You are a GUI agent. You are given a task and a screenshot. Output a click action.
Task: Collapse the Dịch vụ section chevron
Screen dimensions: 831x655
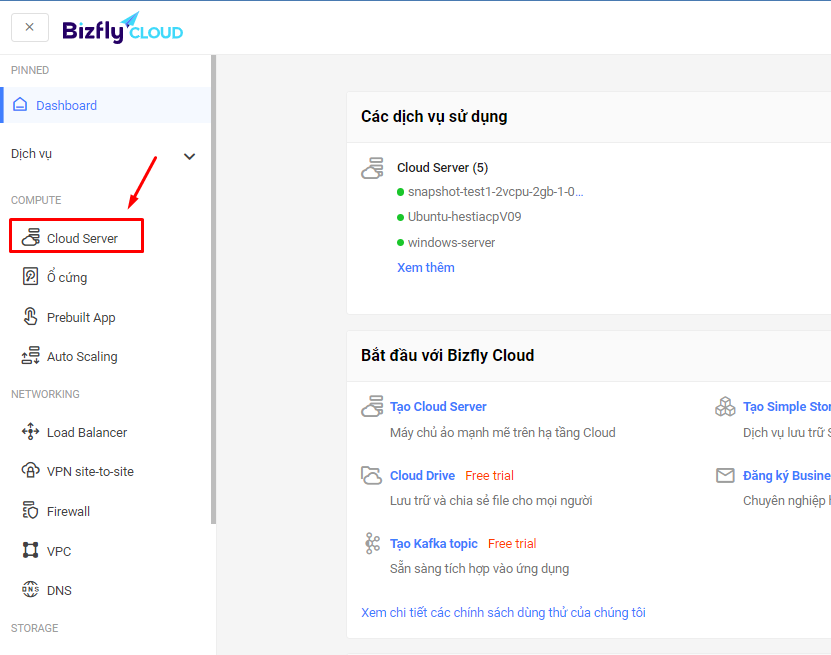189,156
